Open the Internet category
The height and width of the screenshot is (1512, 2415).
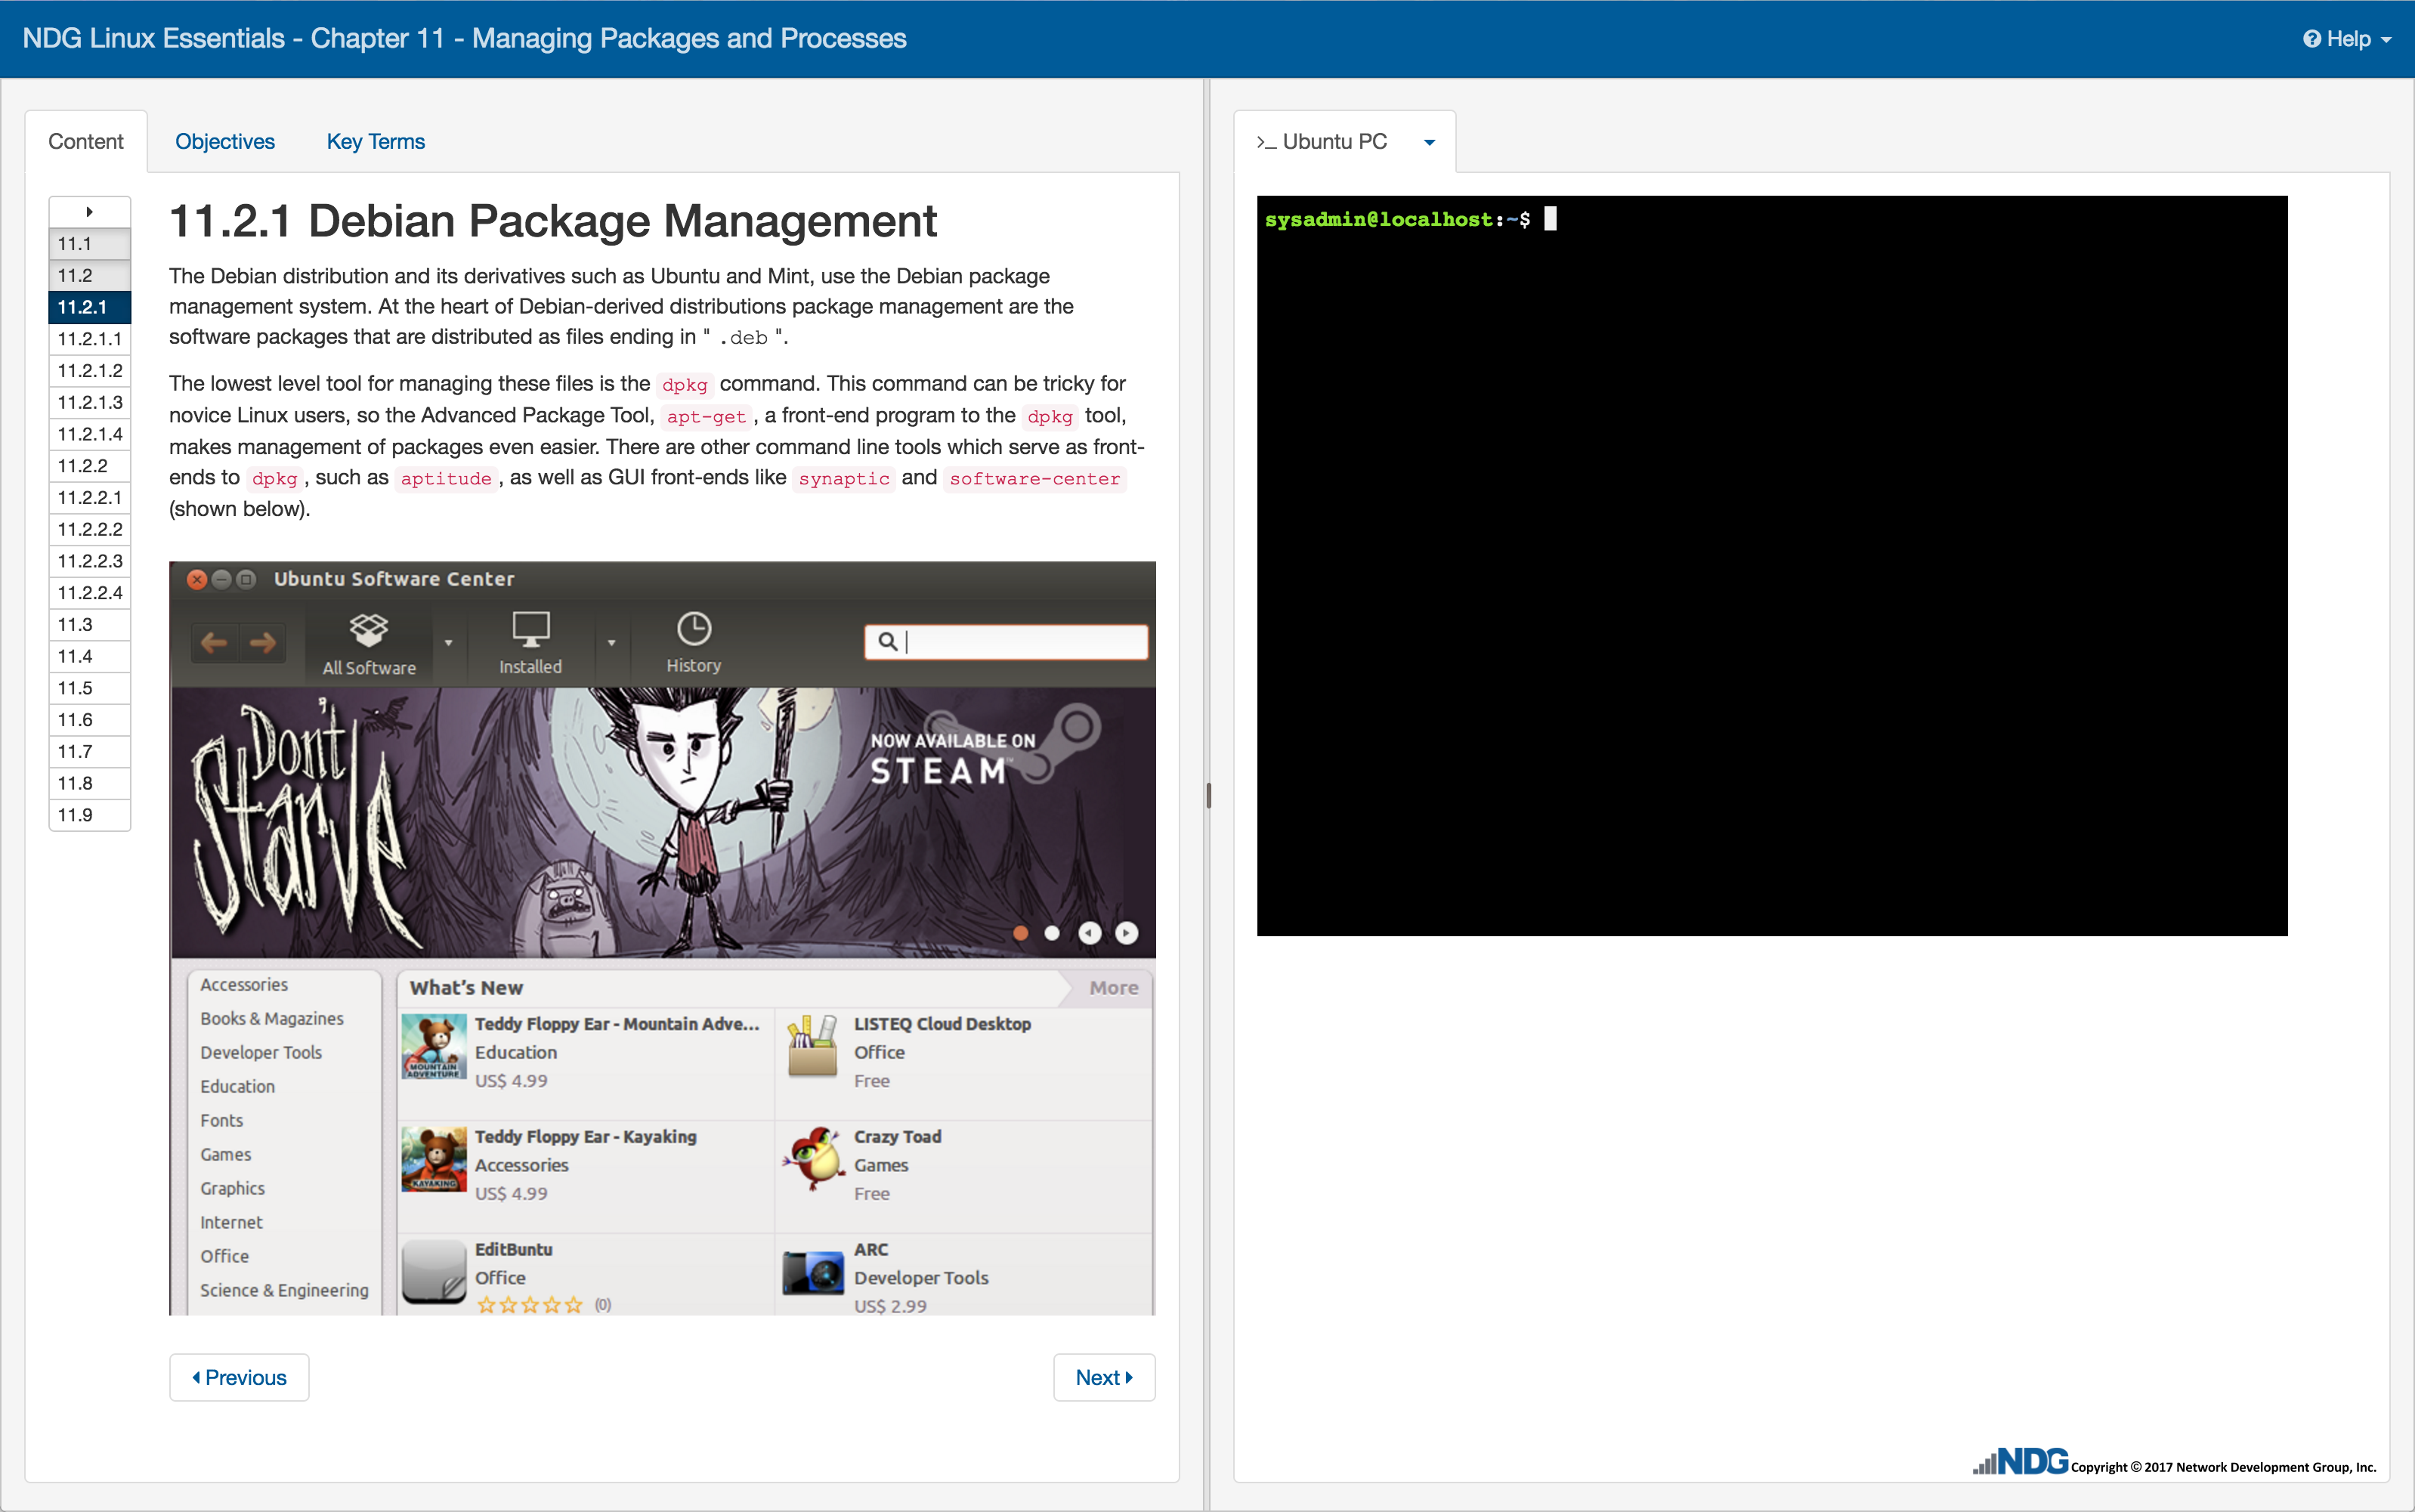(x=231, y=1223)
